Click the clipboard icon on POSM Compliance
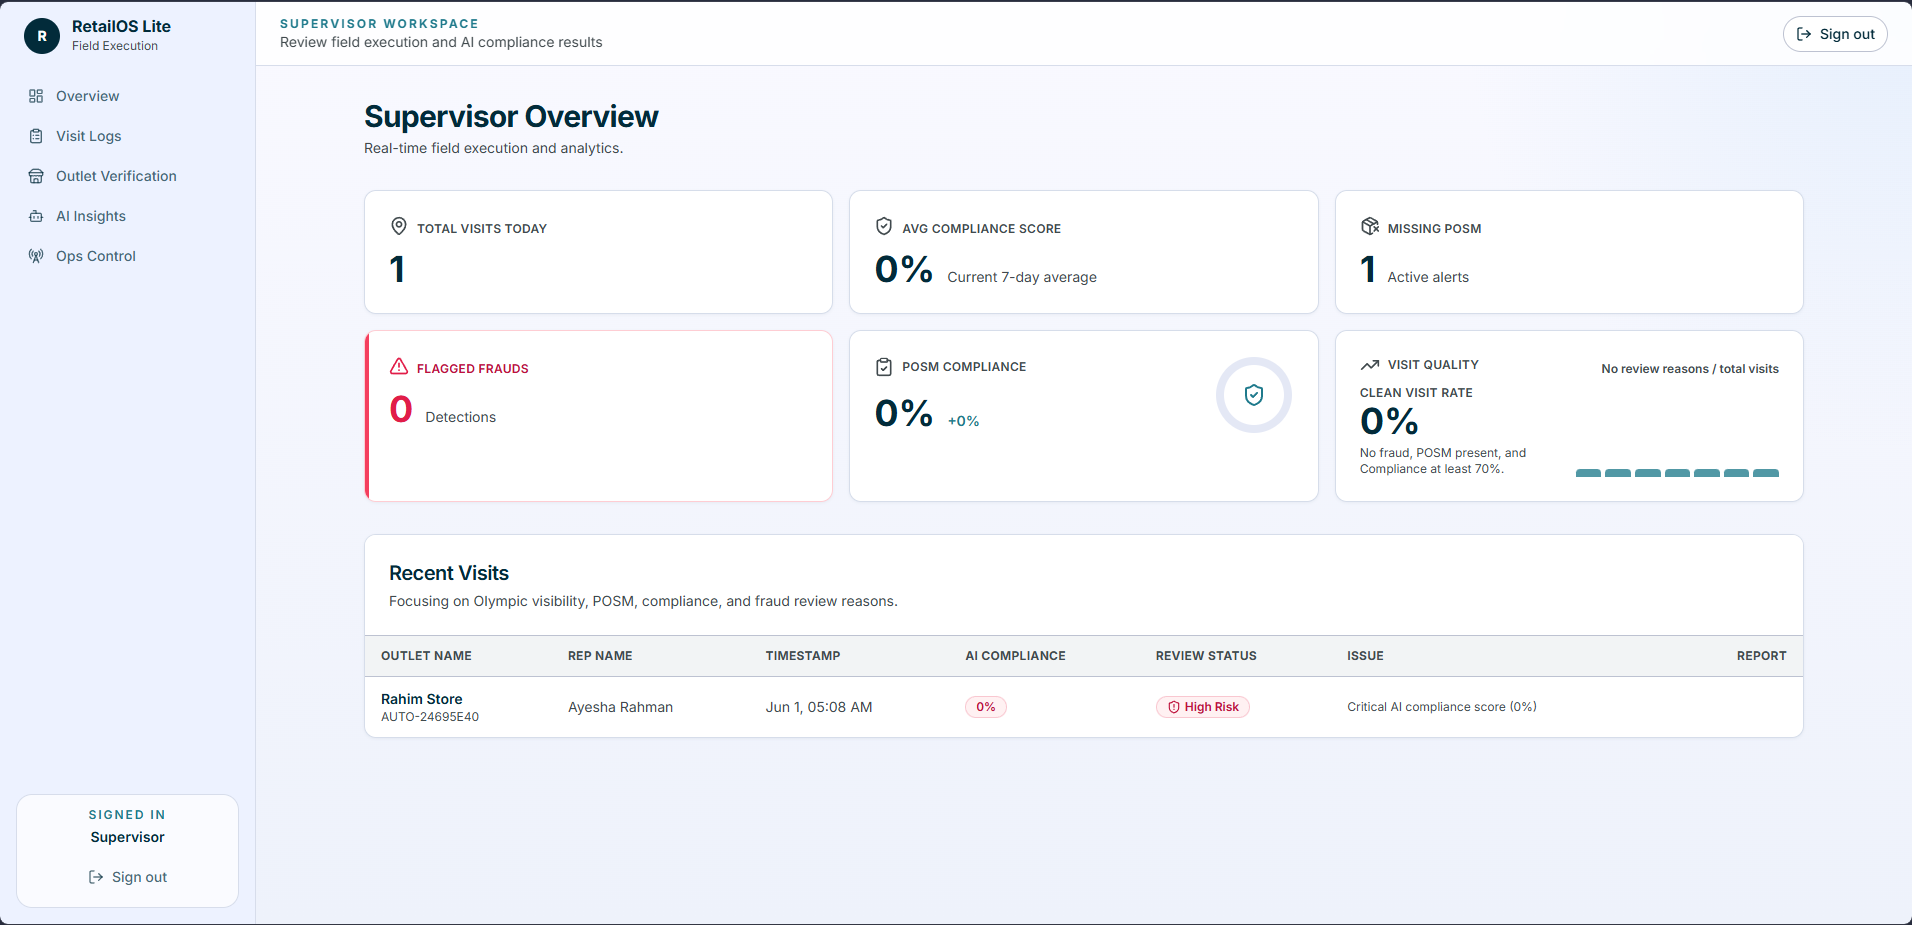The width and height of the screenshot is (1912, 925). pyautogui.click(x=884, y=367)
